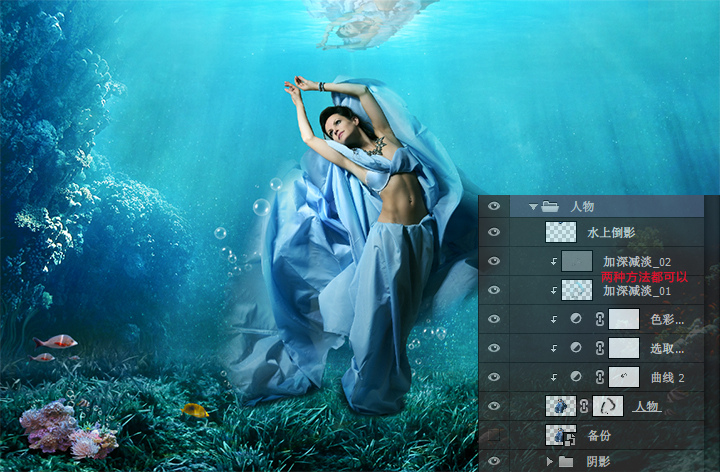Select the 选取... layer mask thumbnail

[624, 348]
